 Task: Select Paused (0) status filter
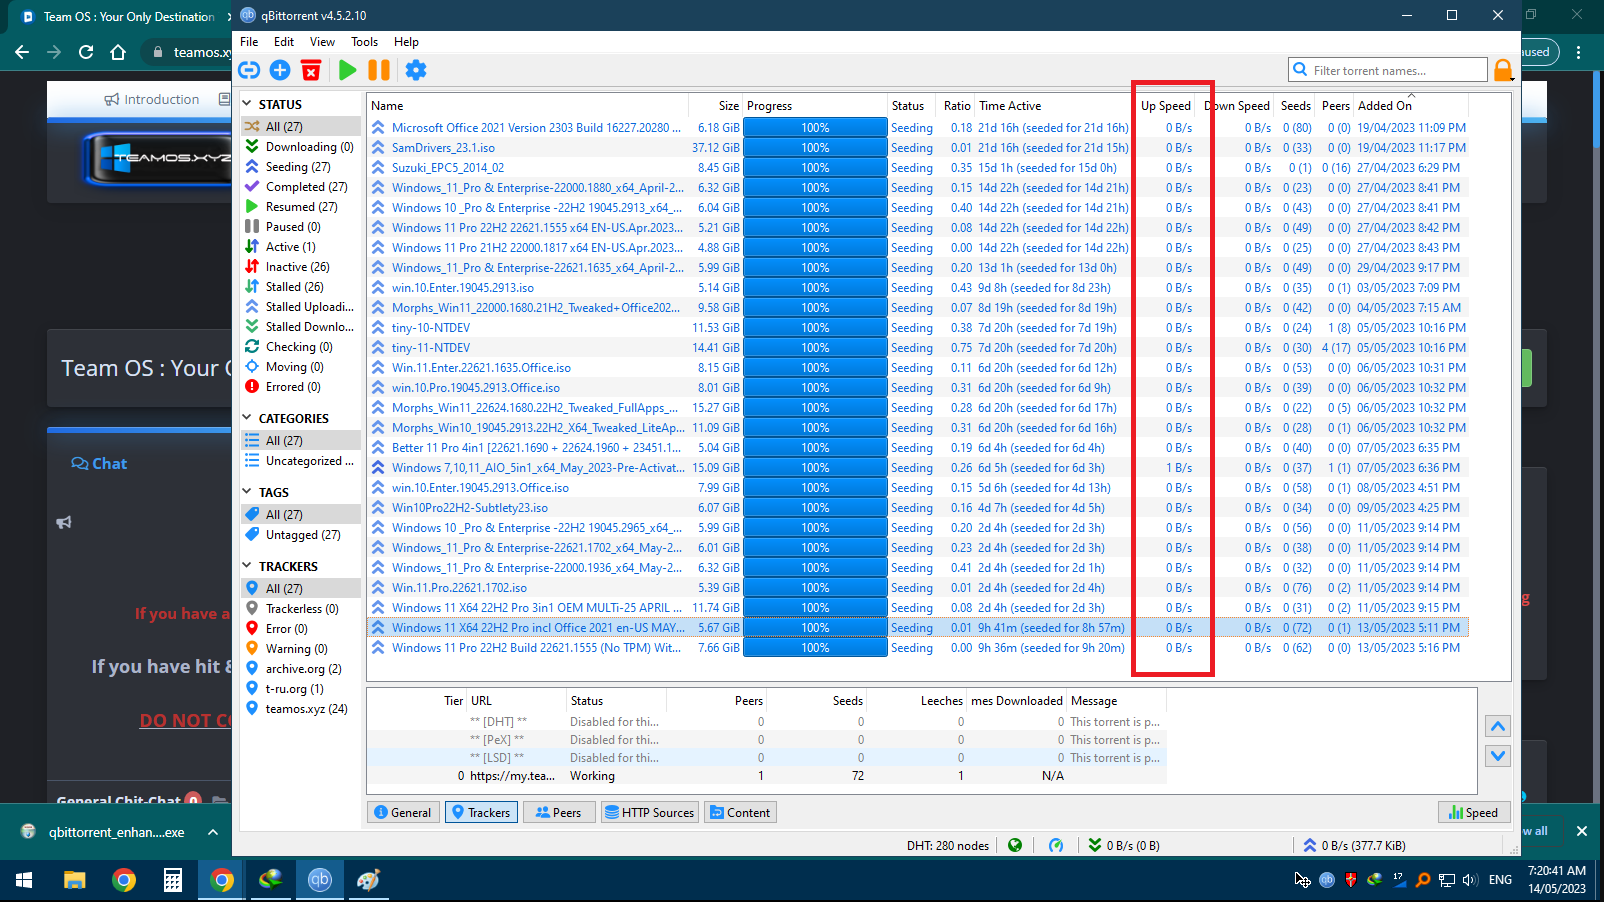pos(300,227)
